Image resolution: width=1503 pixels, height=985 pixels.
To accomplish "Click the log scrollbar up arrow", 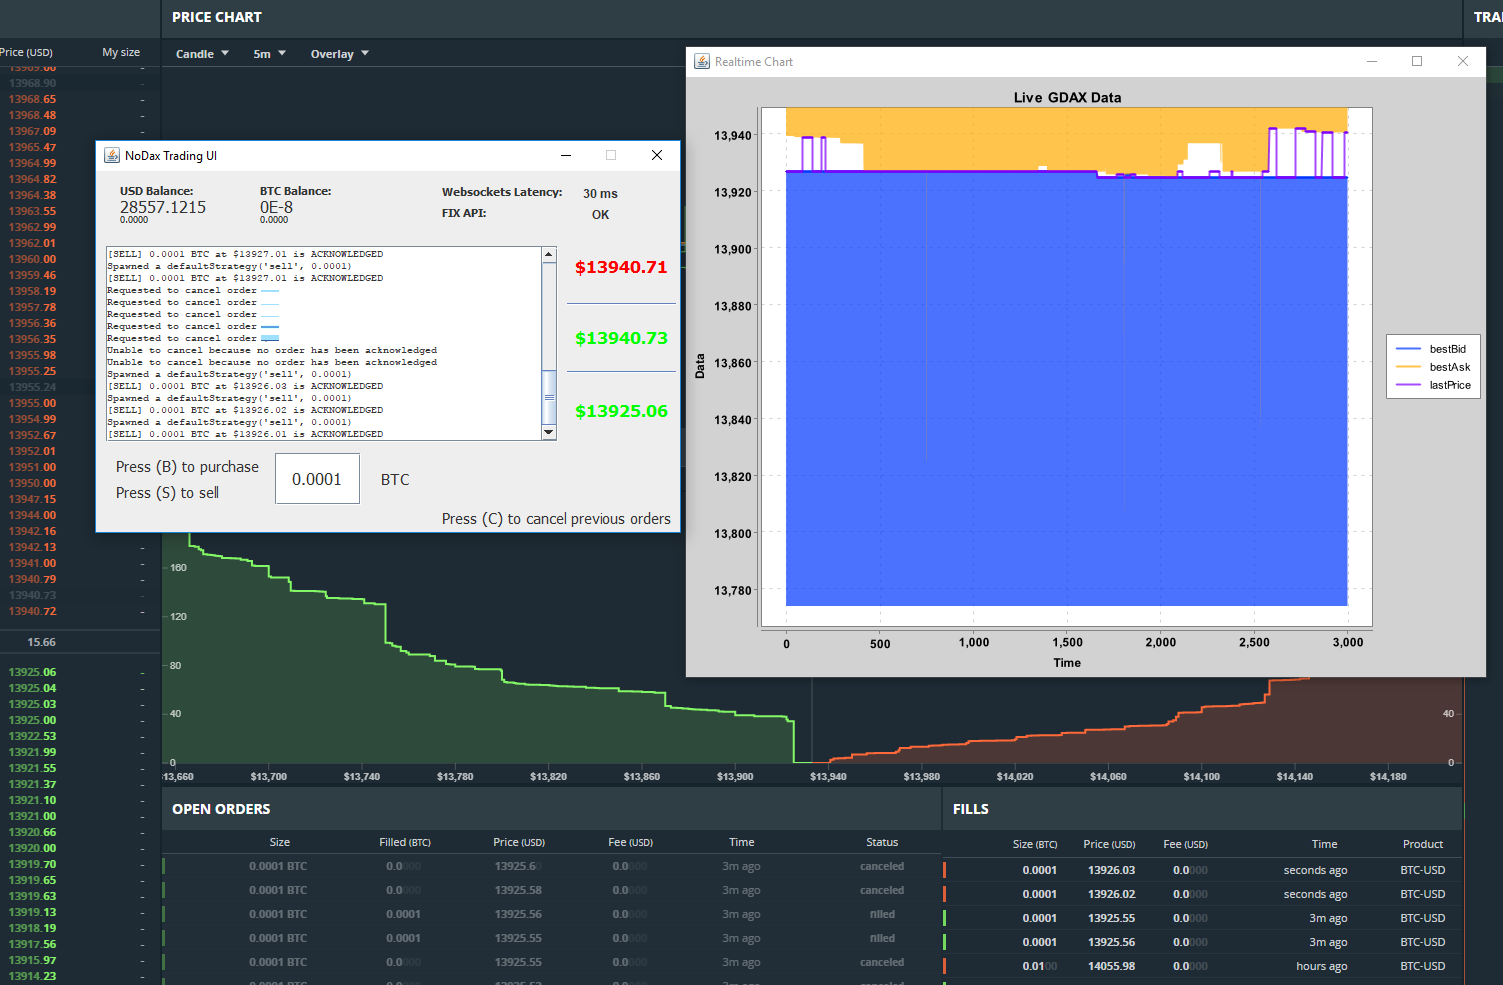I will pyautogui.click(x=549, y=254).
